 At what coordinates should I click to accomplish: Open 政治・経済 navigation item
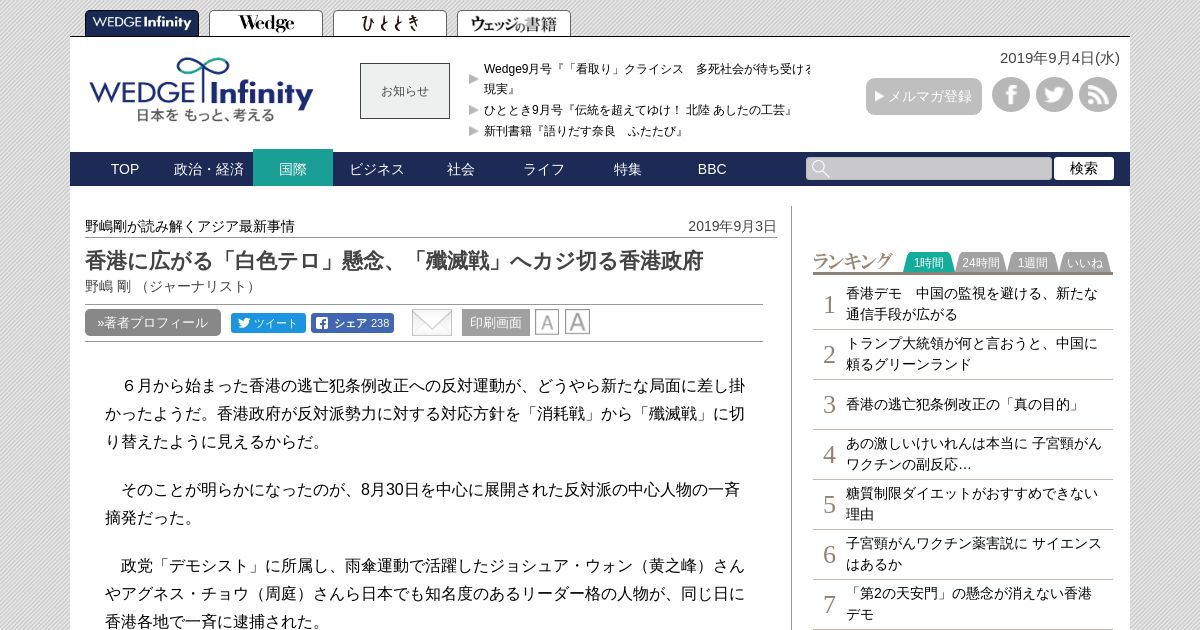point(209,169)
